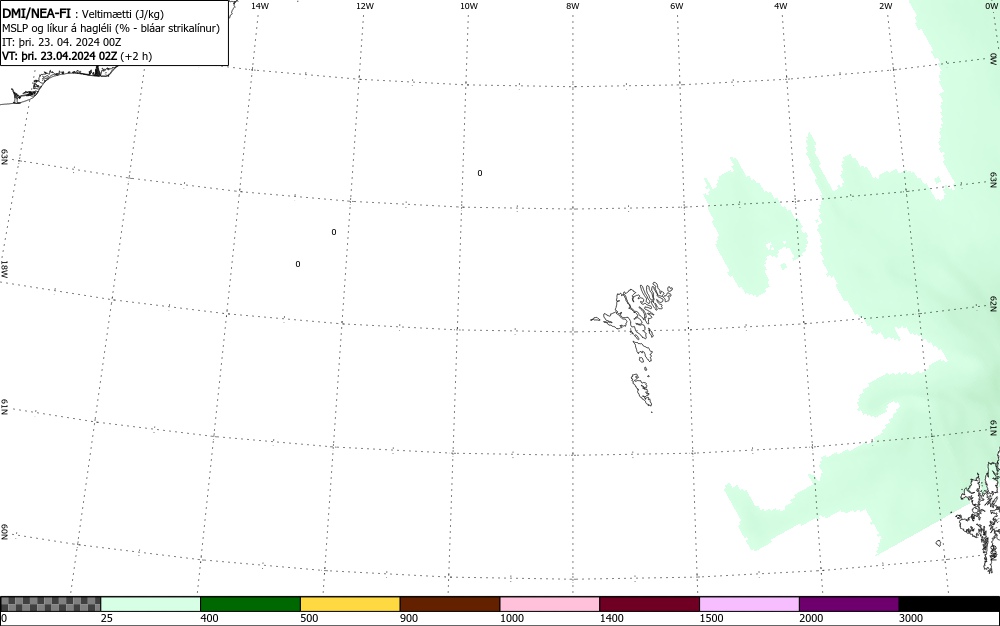Click the 'Veltimætti (J/kg)' label
Screen dimensions: 1000x626
(123, 14)
